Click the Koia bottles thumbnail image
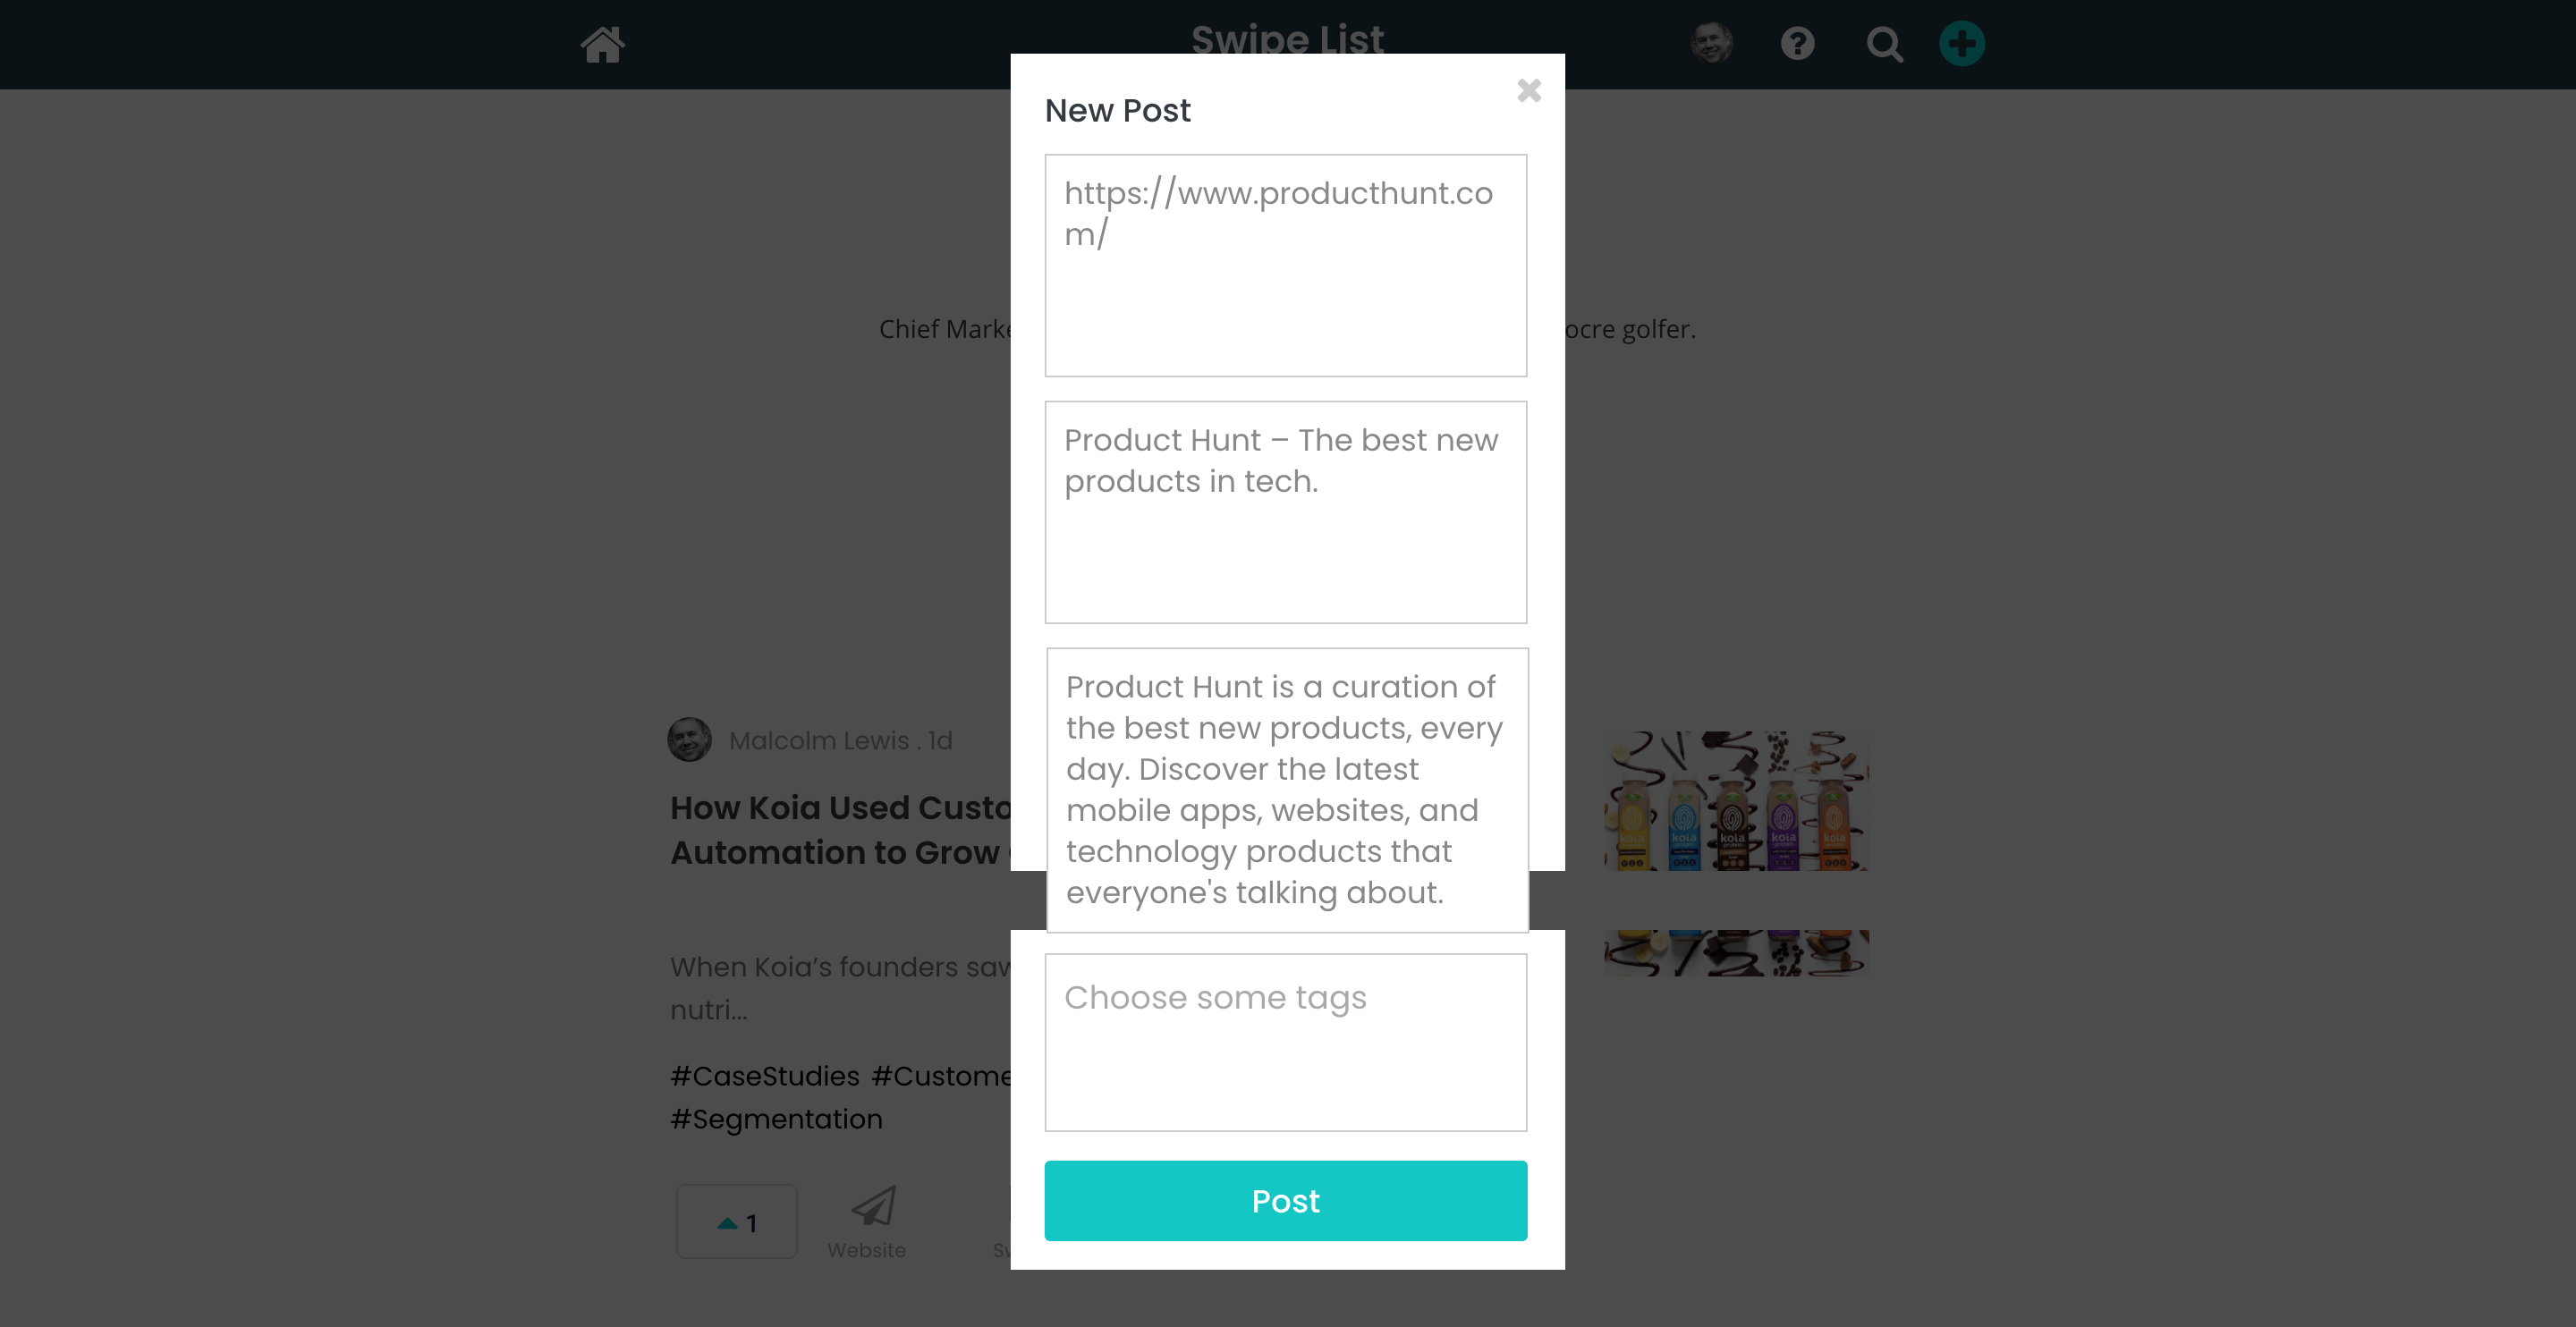Screen dimensions: 2576x1327 click(1737, 800)
